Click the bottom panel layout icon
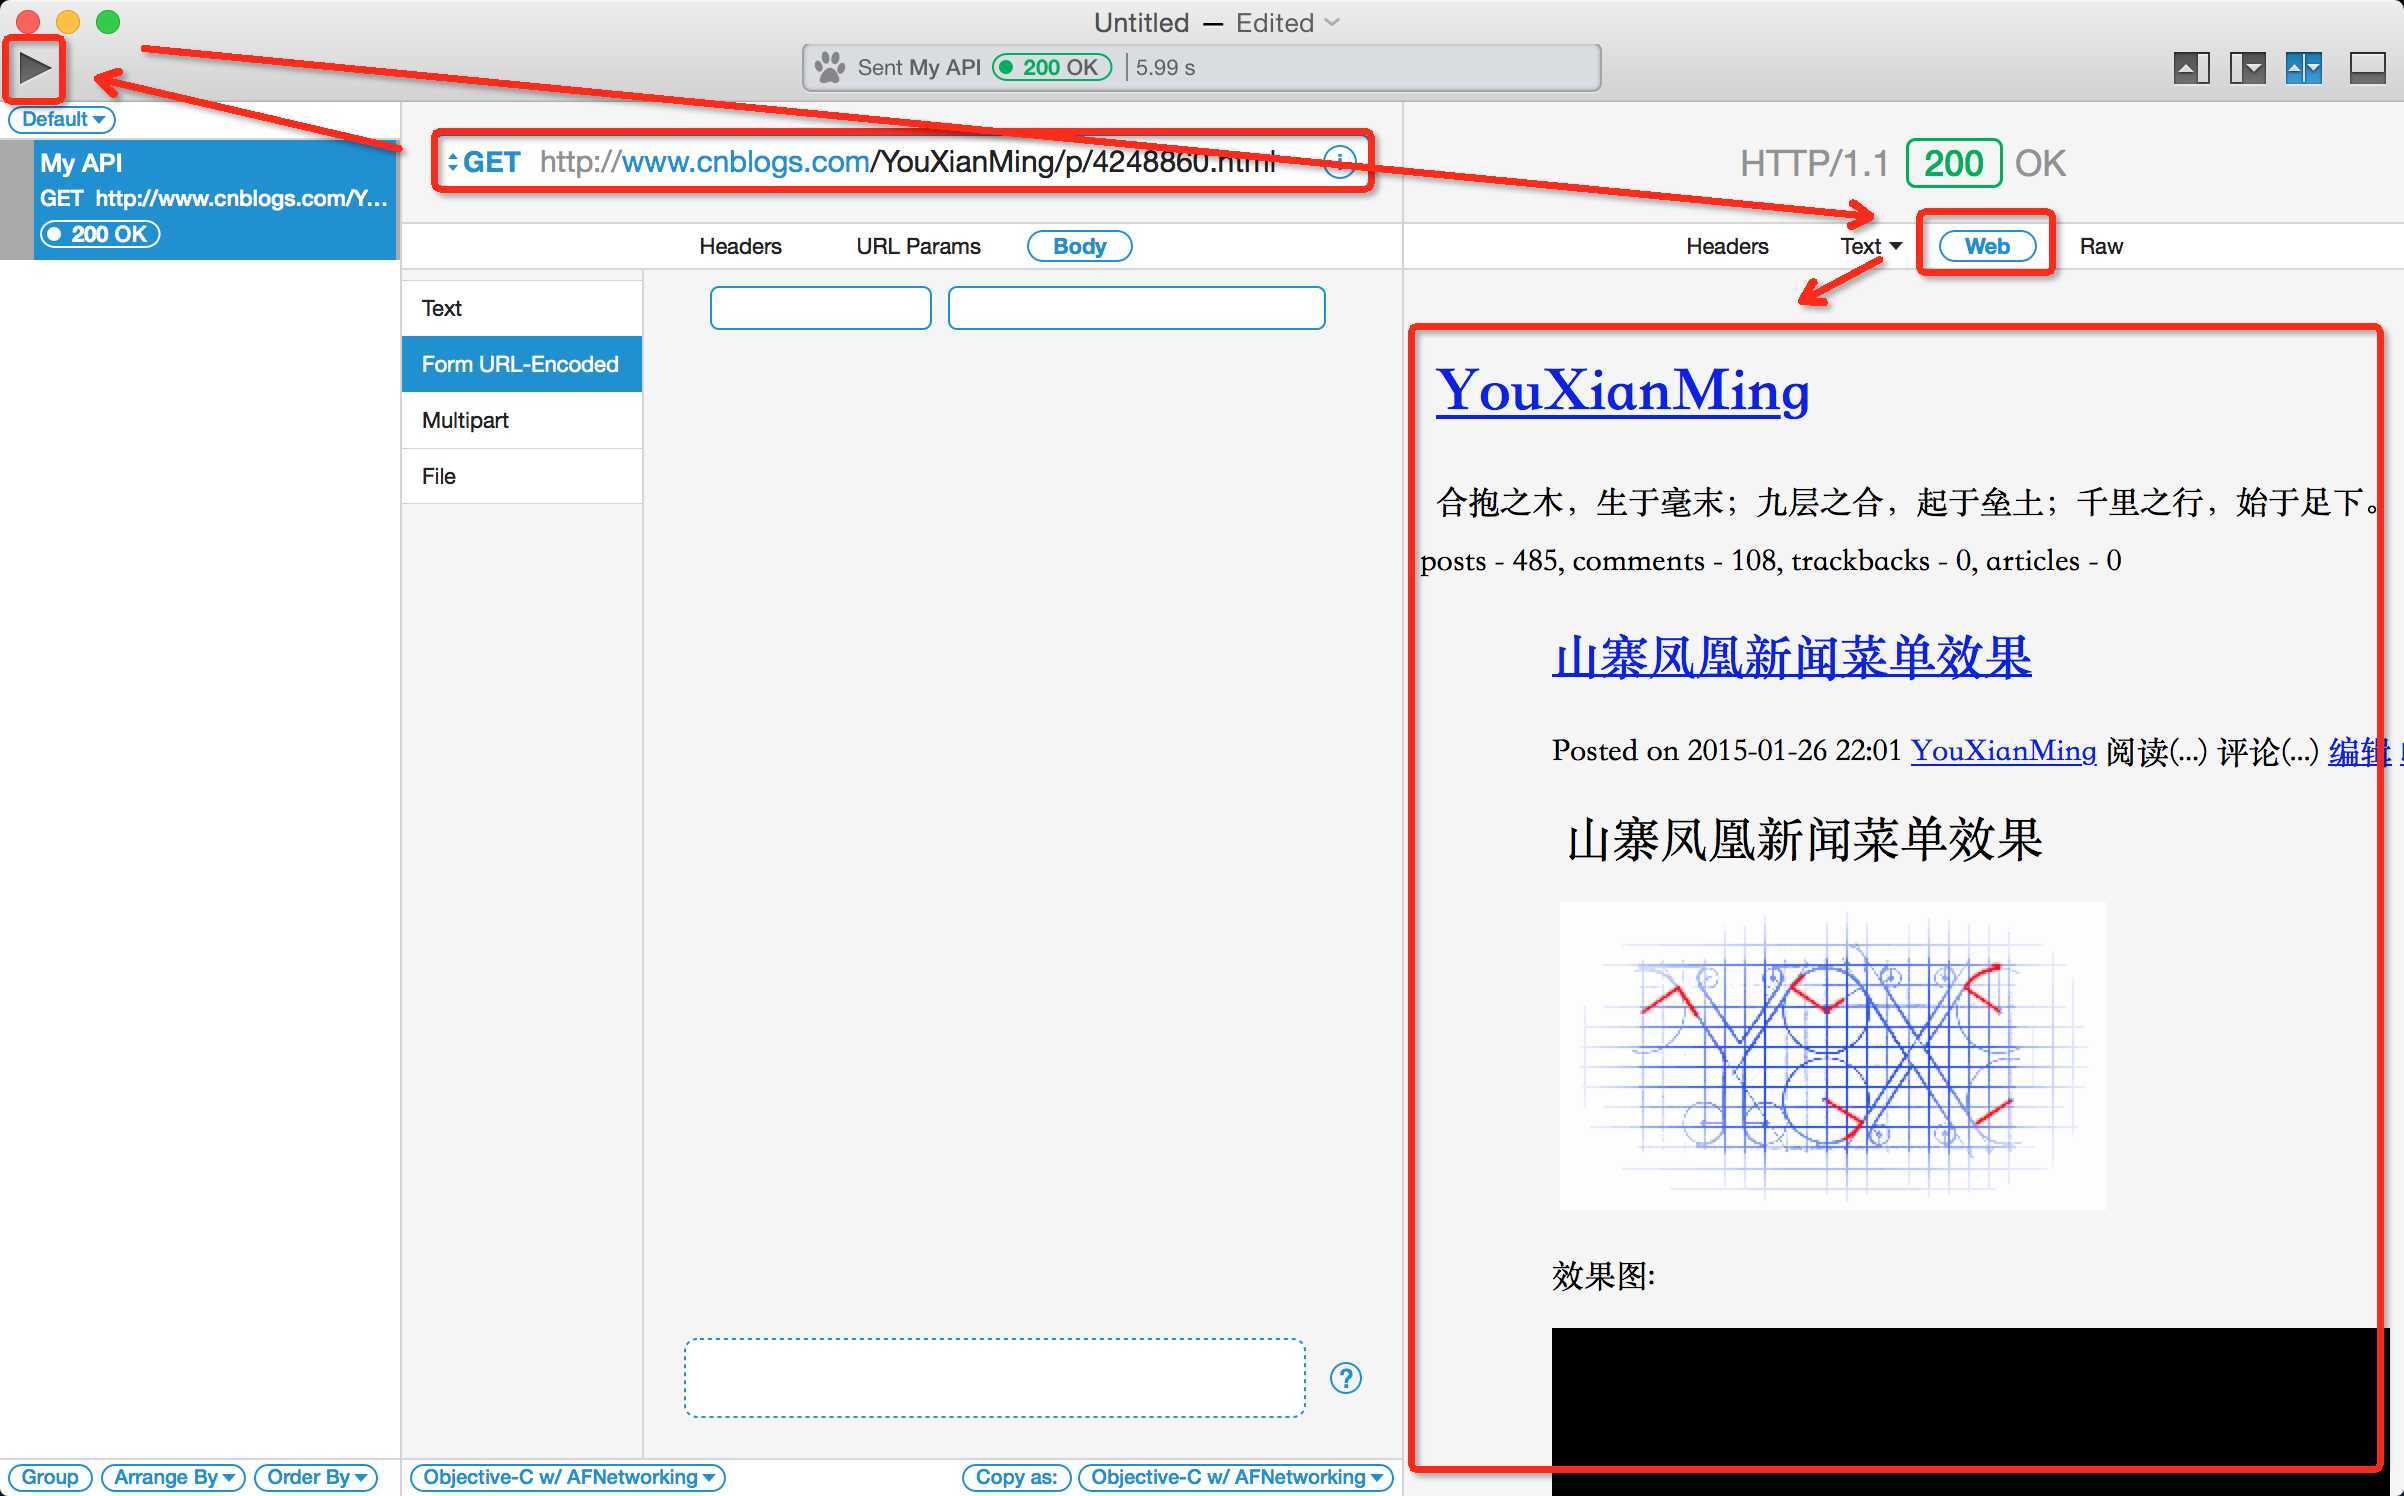The image size is (2404, 1496). coord(2367,68)
